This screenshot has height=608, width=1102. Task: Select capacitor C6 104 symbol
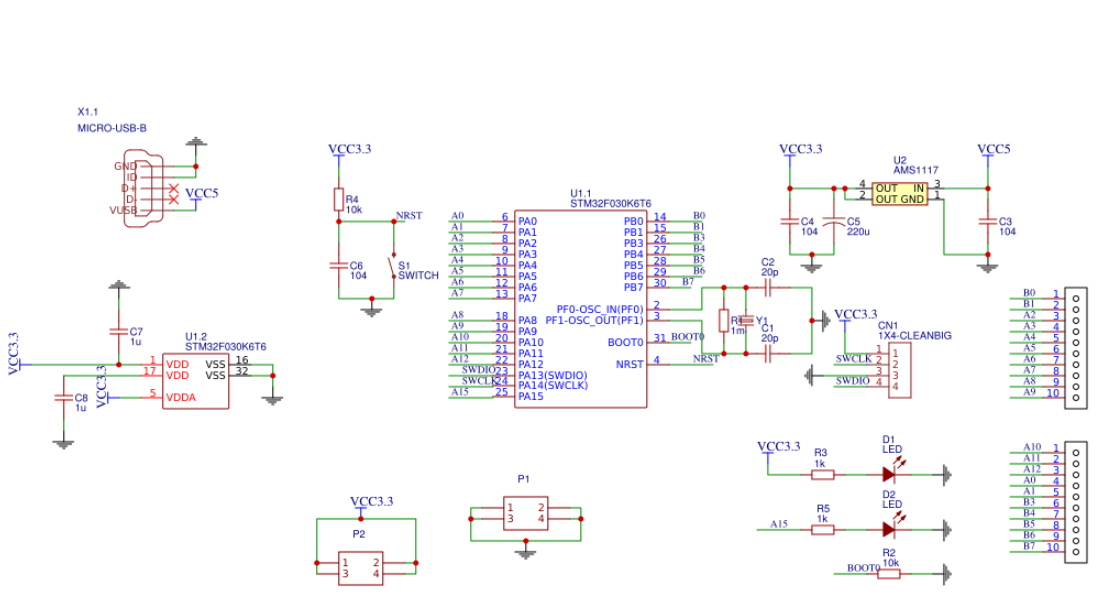pyautogui.click(x=339, y=266)
